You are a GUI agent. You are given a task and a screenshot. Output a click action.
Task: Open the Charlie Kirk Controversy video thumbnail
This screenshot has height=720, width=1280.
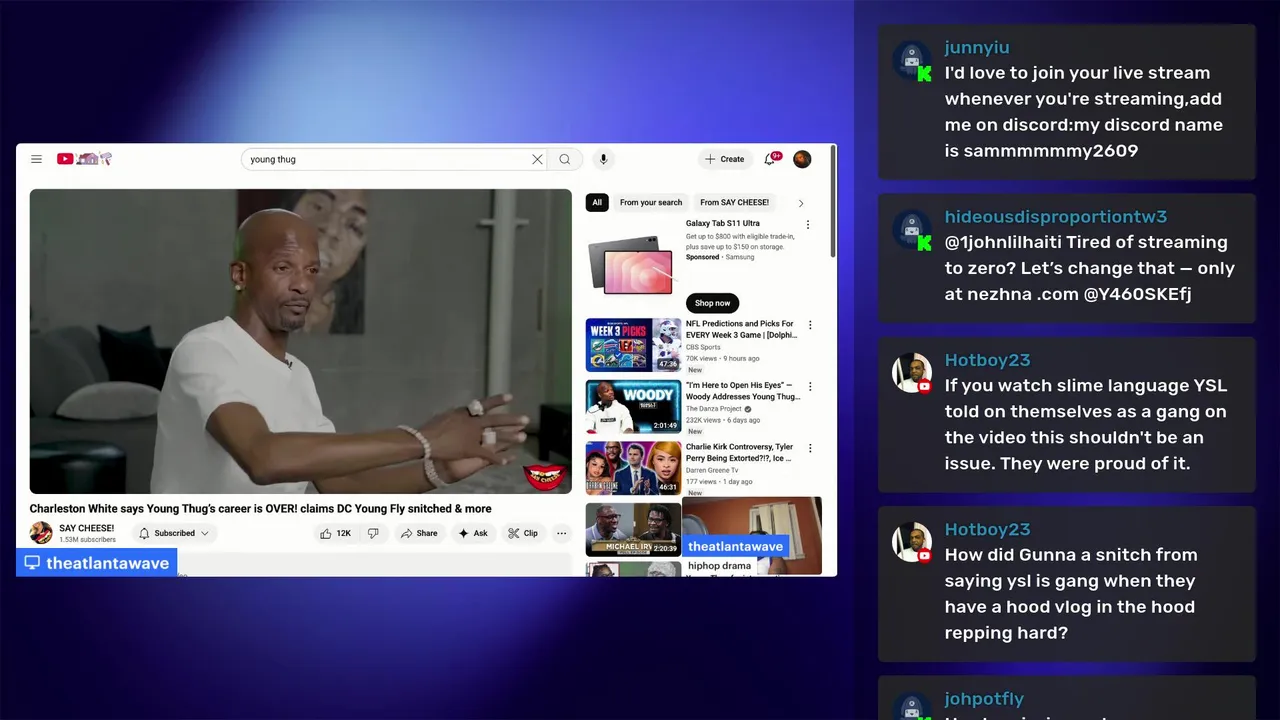pos(633,468)
